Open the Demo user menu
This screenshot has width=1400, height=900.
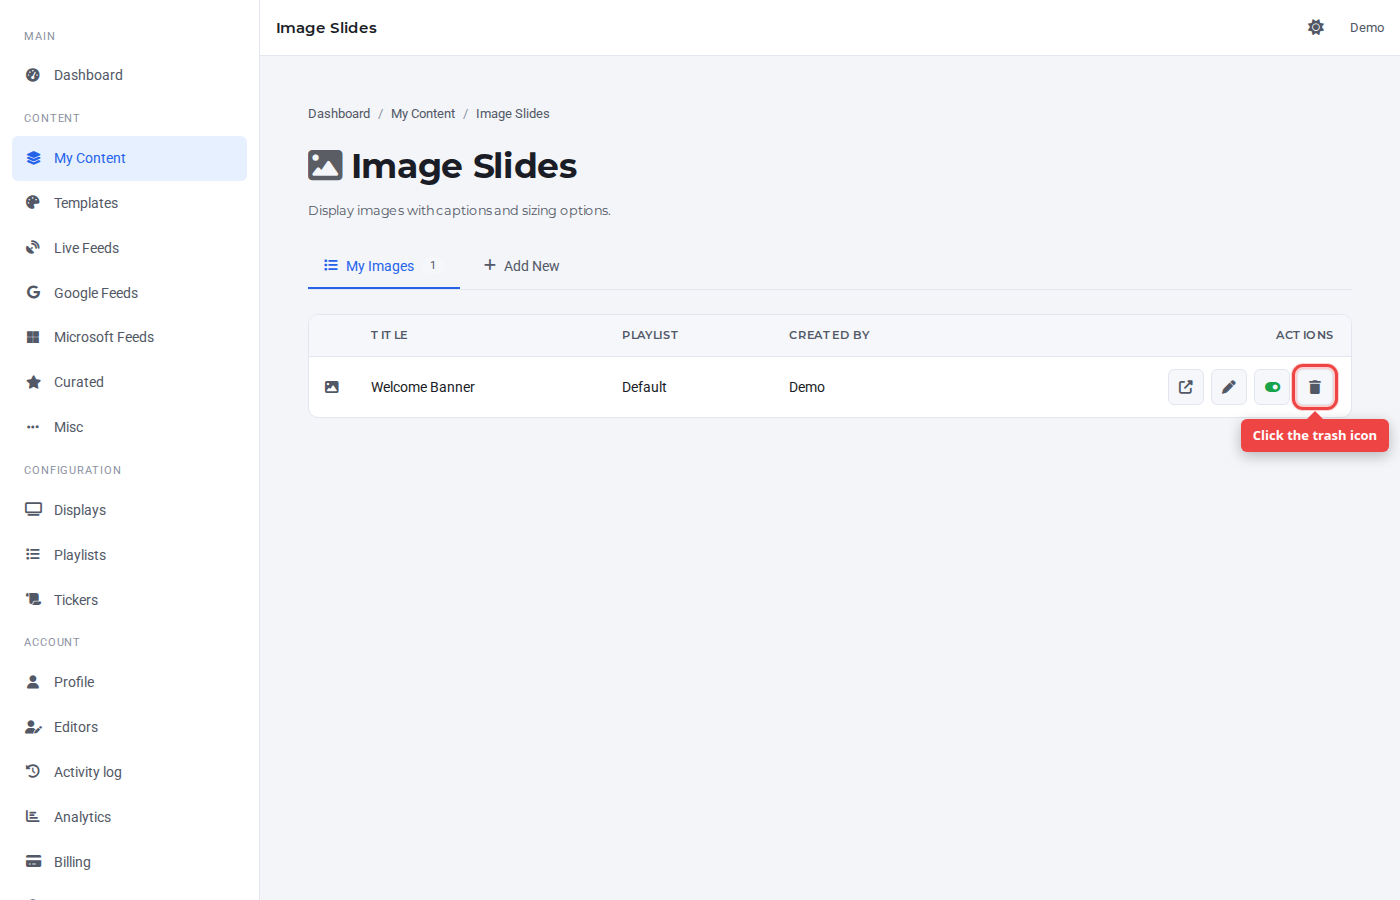1367,27
